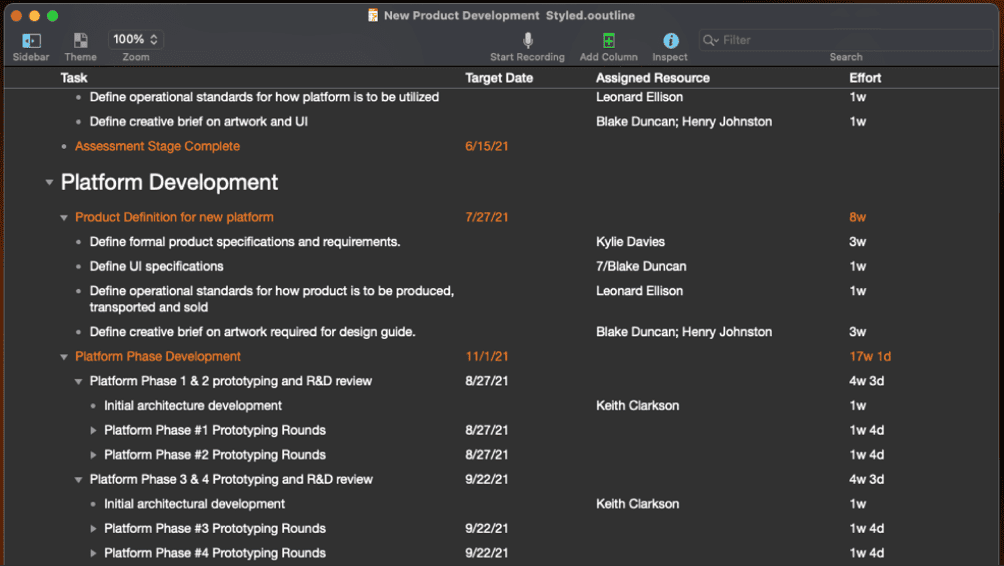Click 4w 3d effort for Phase 1 & 2 review
Screen dimensions: 1004x566
866,381
